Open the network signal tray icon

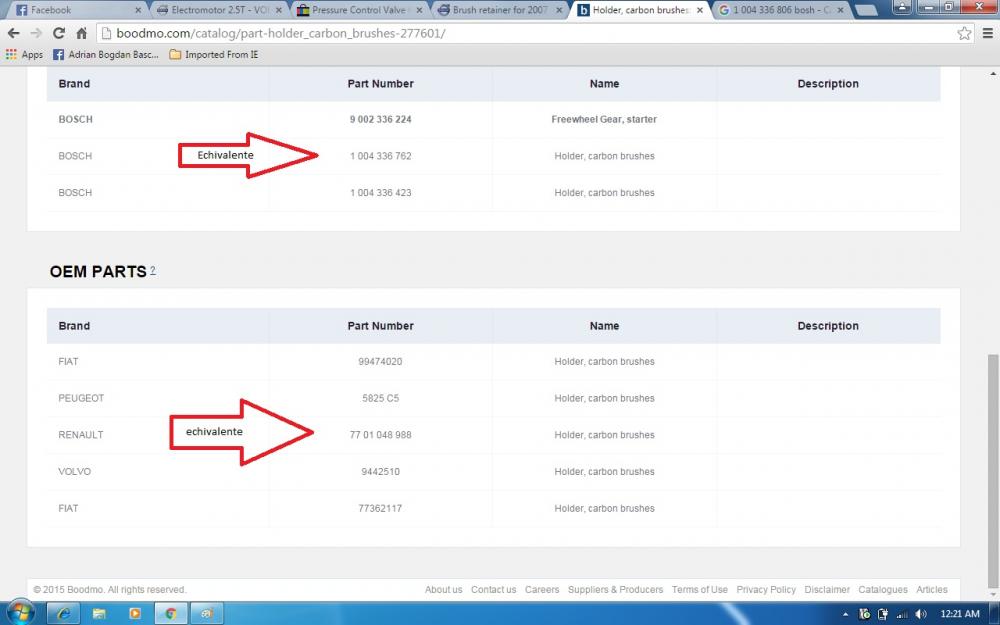click(x=902, y=614)
